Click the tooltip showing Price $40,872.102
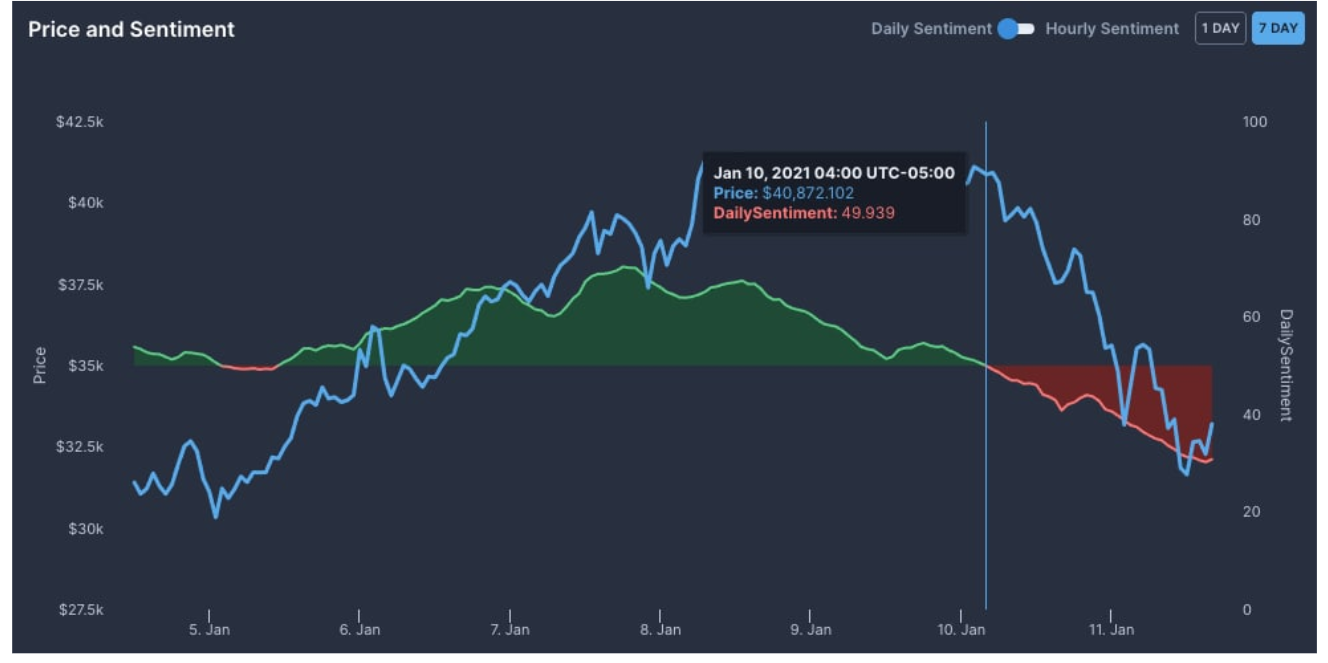This screenshot has height=663, width=1328. click(x=834, y=193)
